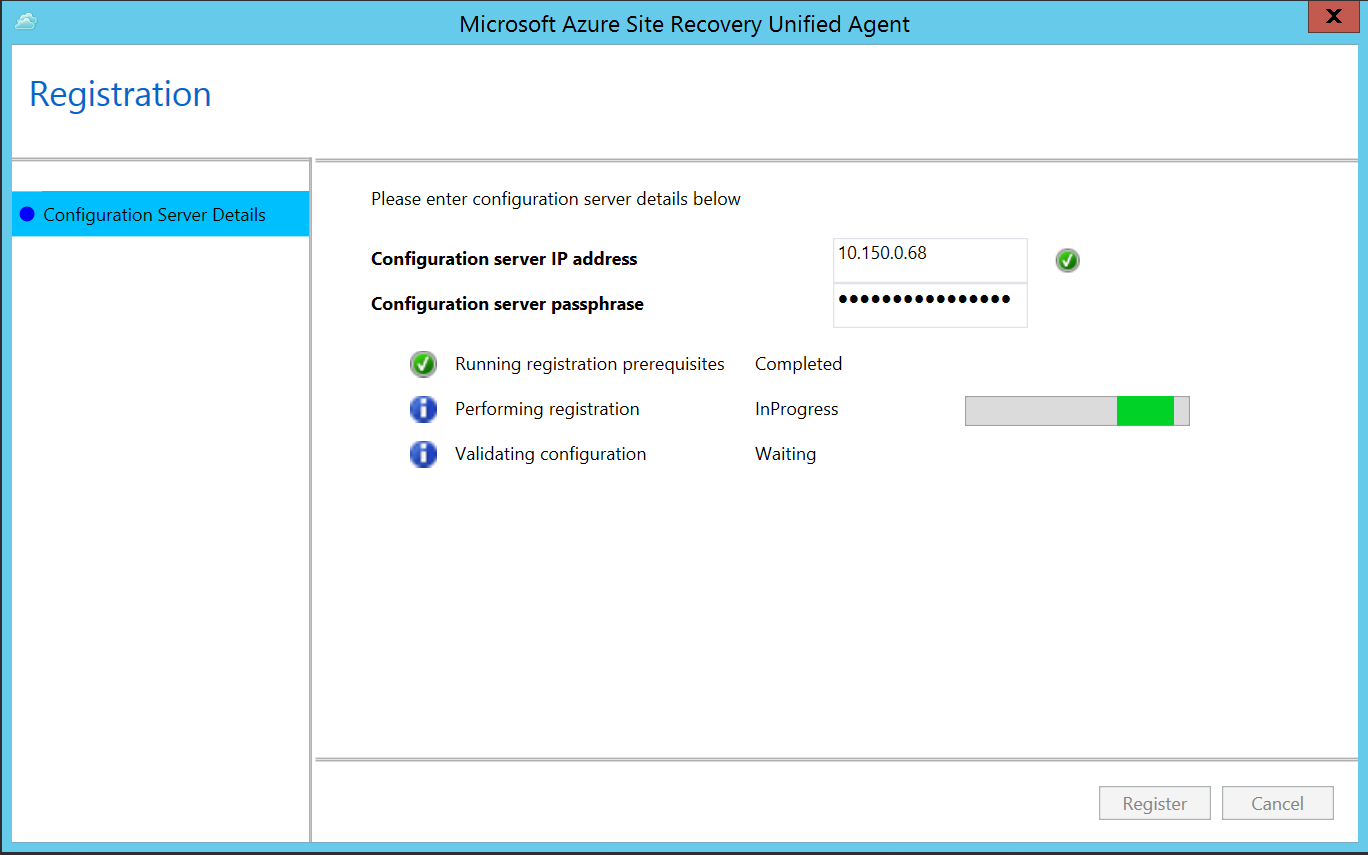Click 'Running registration prerequisites' text

(x=590, y=364)
